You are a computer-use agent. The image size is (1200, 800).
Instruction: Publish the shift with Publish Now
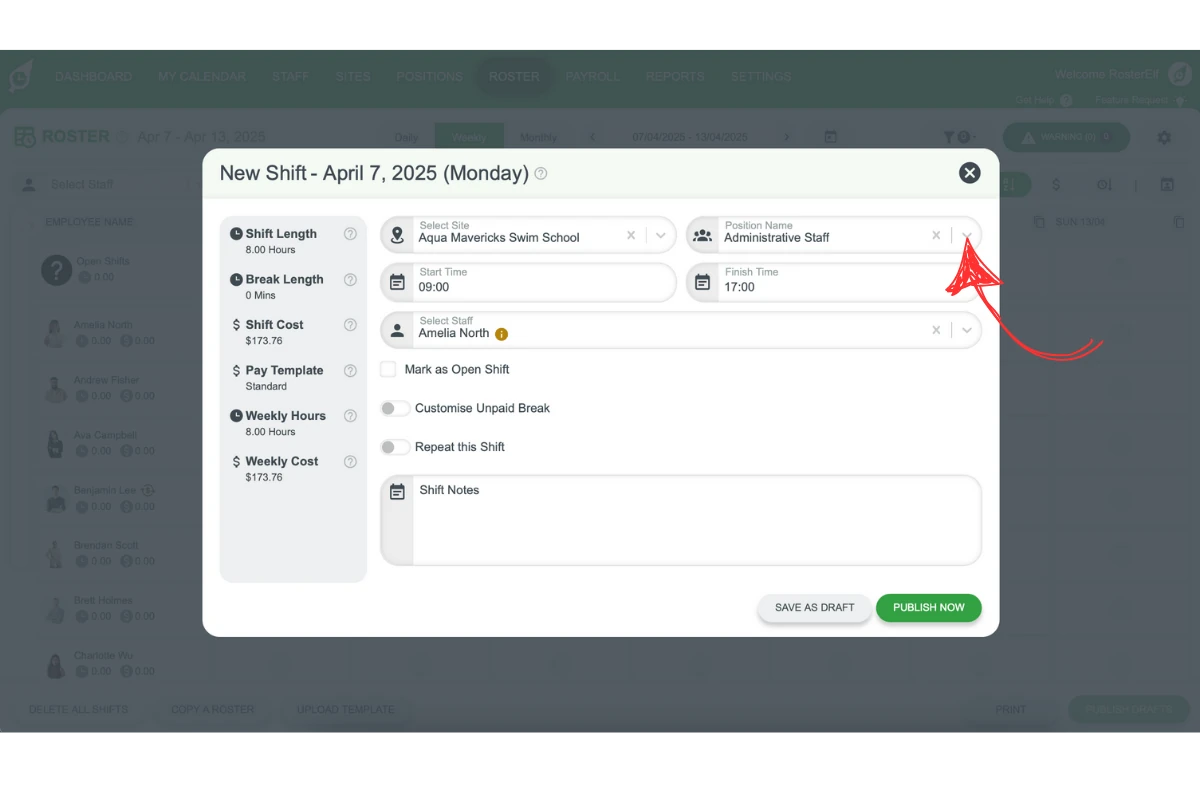click(929, 608)
